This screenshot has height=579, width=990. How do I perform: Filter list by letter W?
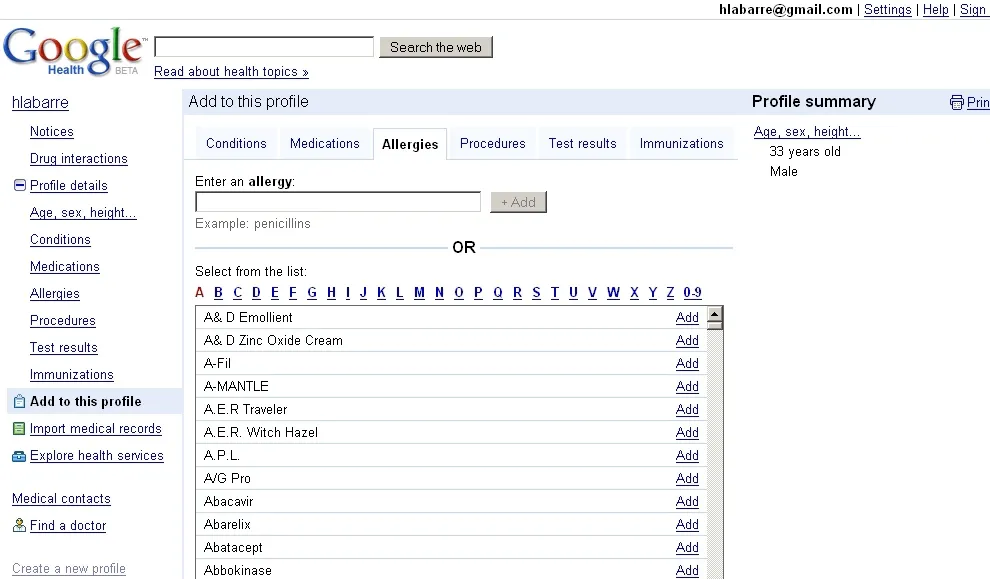coord(613,292)
